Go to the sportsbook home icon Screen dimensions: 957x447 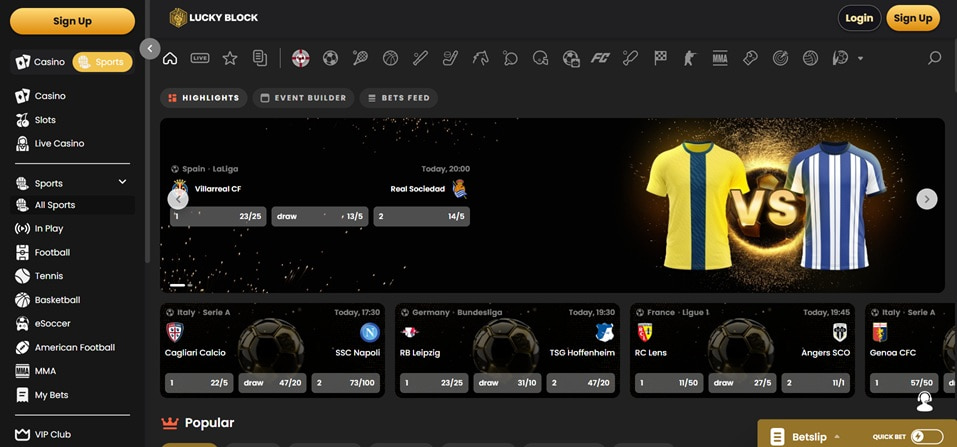170,58
